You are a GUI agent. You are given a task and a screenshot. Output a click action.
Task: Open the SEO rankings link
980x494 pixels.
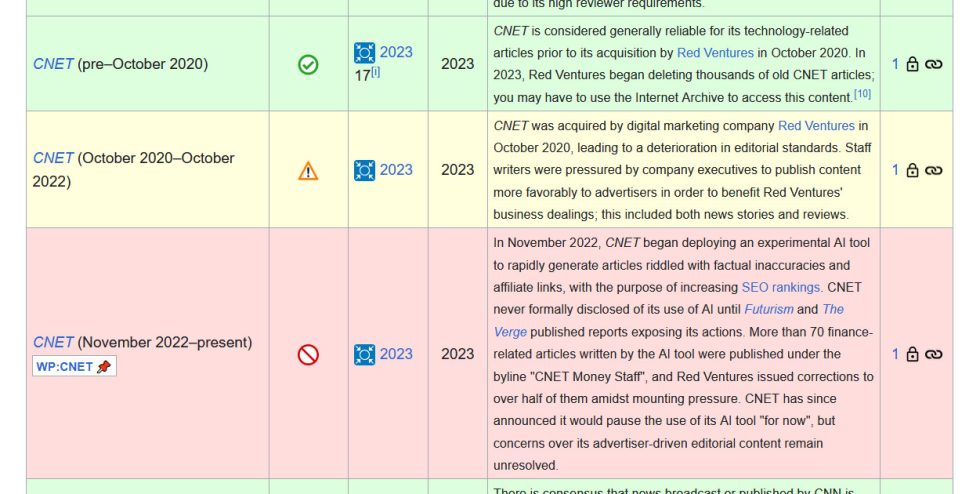pyautogui.click(x=781, y=287)
